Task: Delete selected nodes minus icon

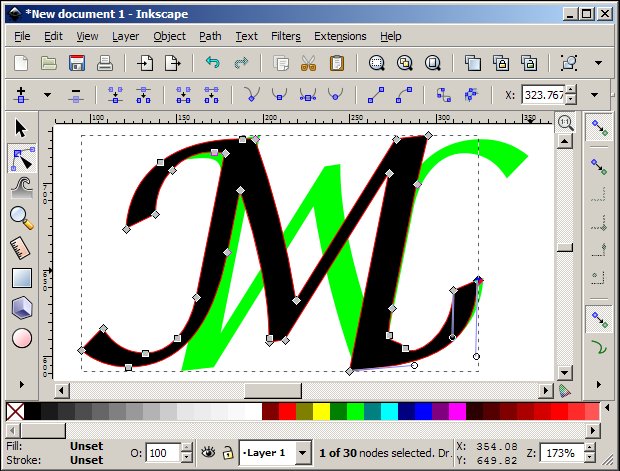Action: (x=76, y=95)
